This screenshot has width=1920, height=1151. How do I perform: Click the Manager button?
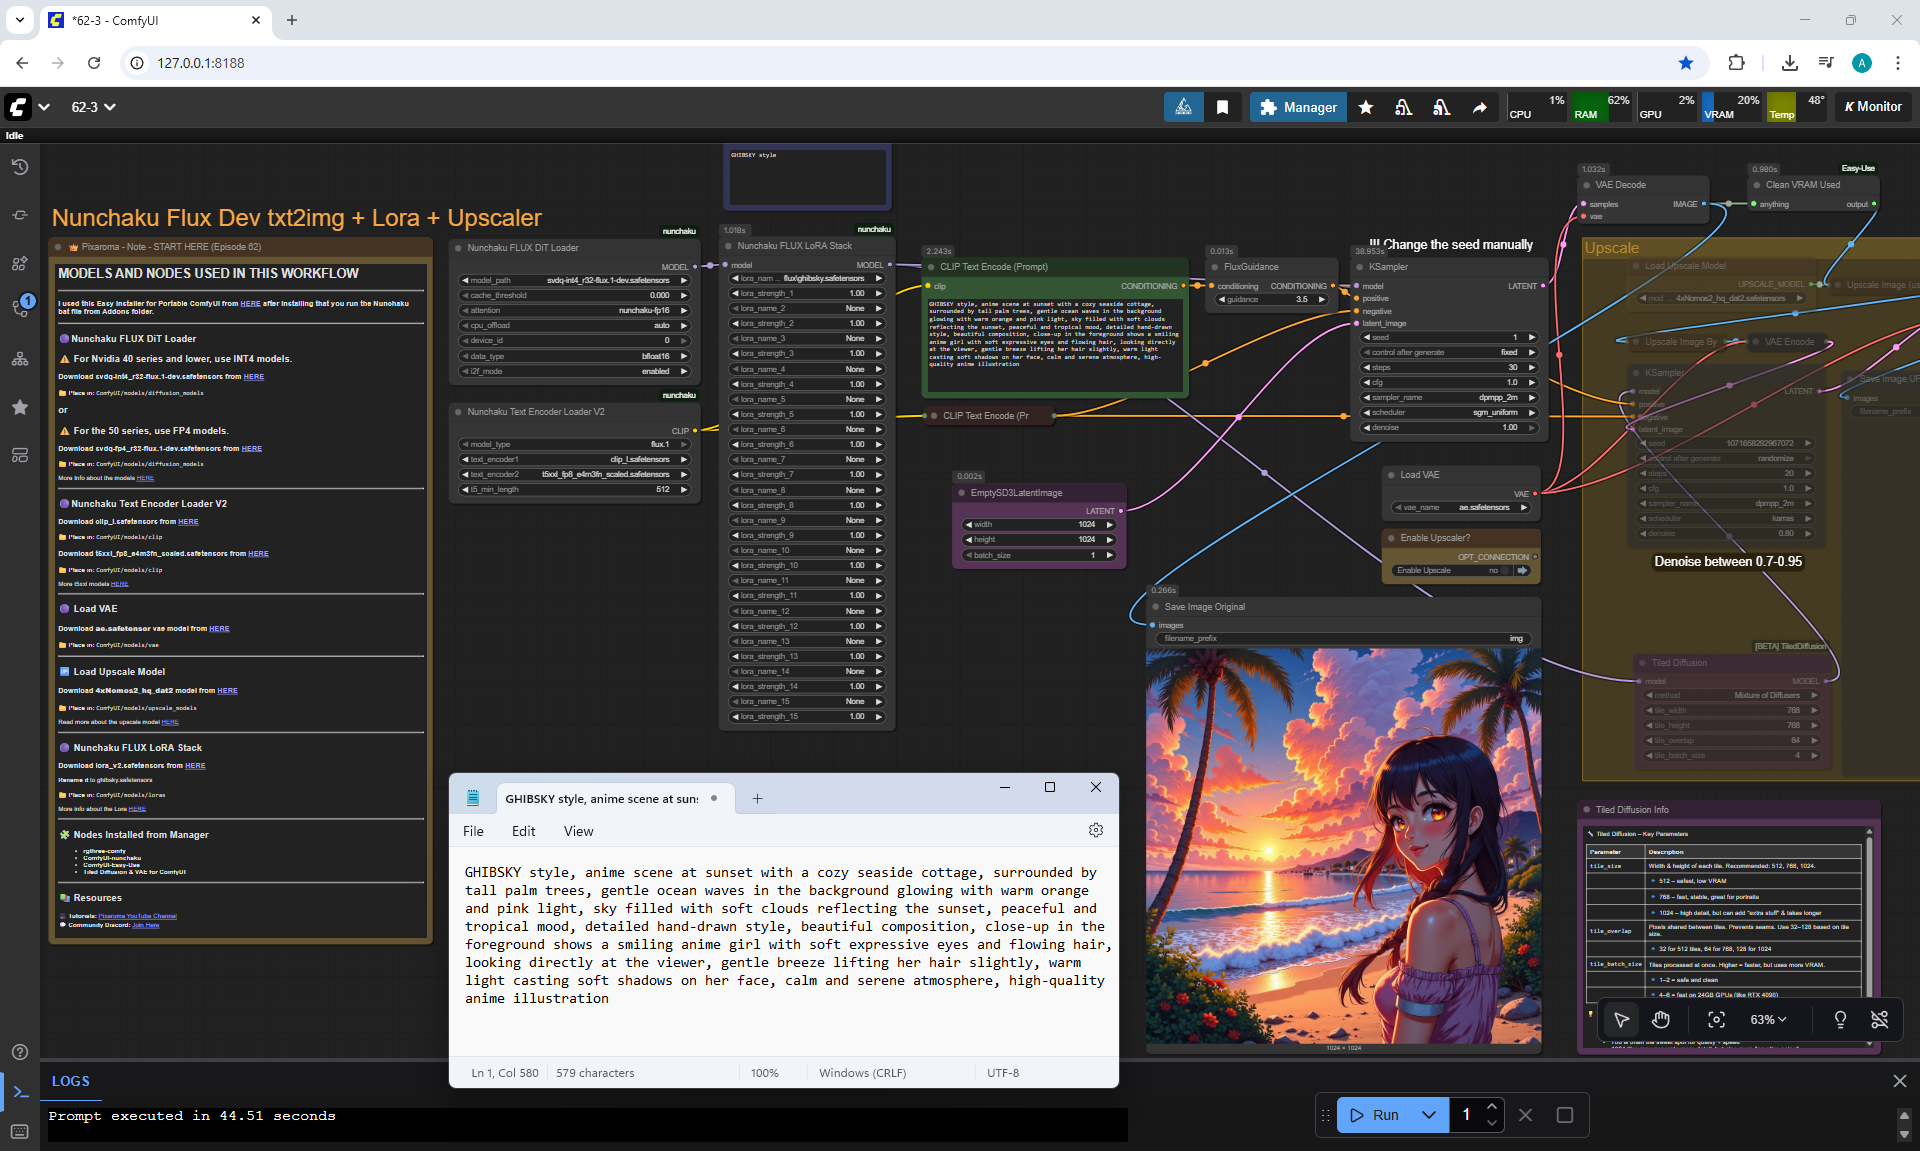[1298, 107]
